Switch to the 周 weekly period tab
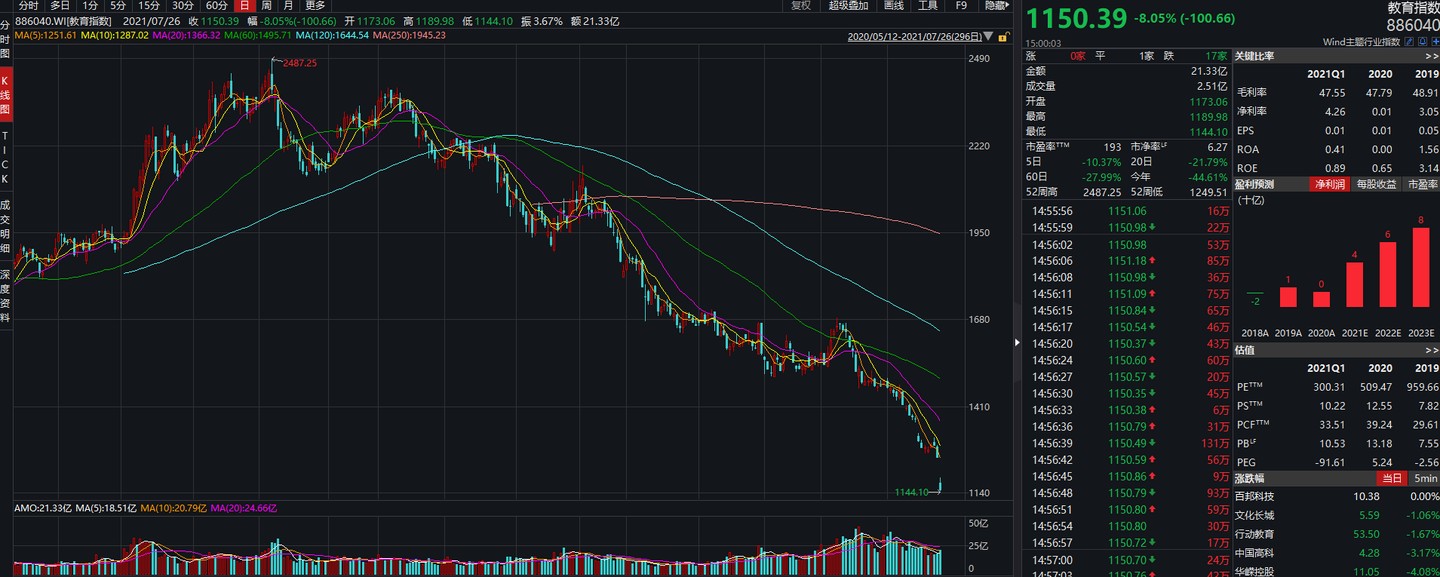This screenshot has width=1440, height=577. pos(266,6)
